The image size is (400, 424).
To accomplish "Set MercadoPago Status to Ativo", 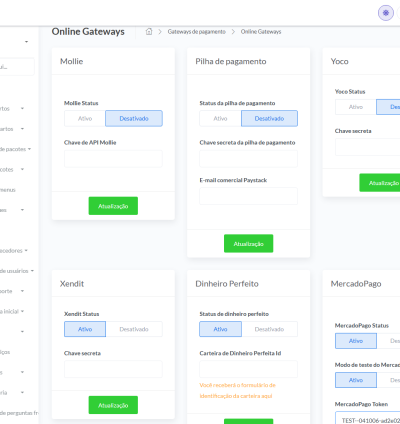I will (356, 341).
